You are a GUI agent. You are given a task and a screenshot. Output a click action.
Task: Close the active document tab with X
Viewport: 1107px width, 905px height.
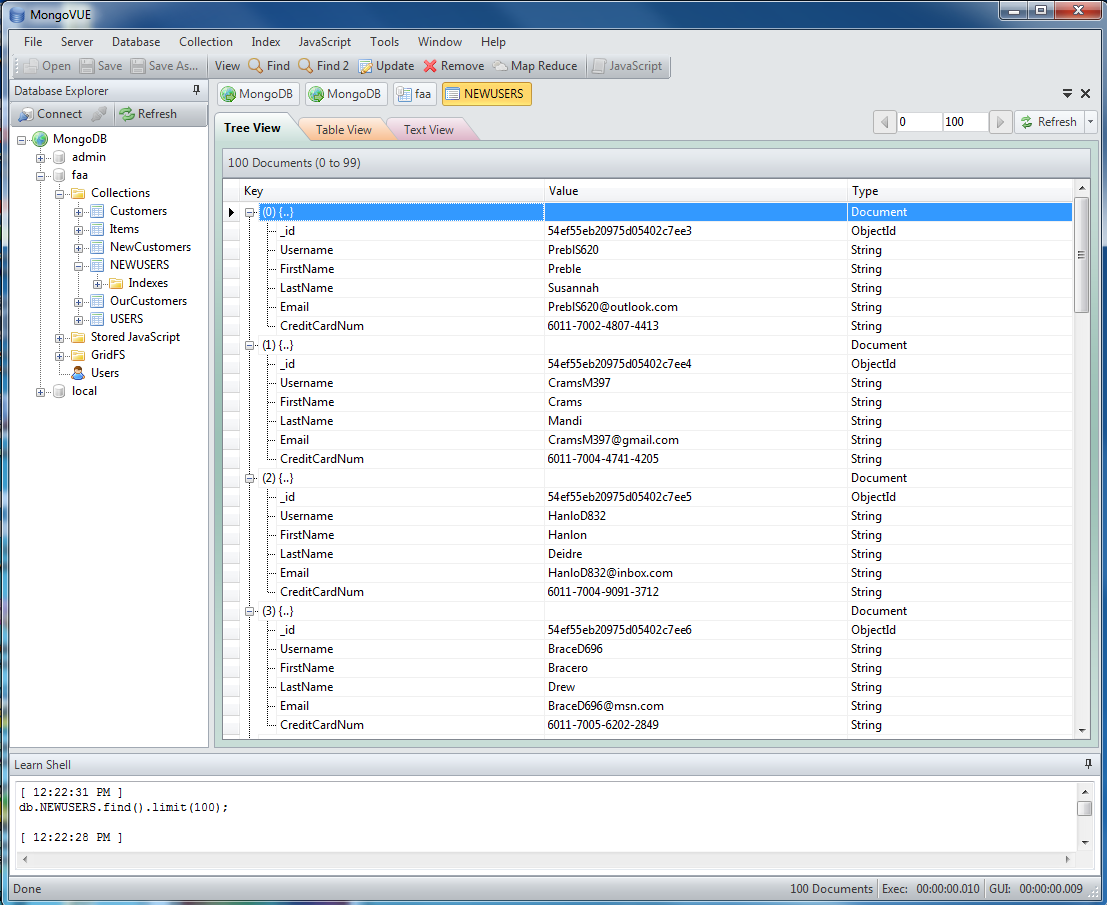tap(1086, 93)
